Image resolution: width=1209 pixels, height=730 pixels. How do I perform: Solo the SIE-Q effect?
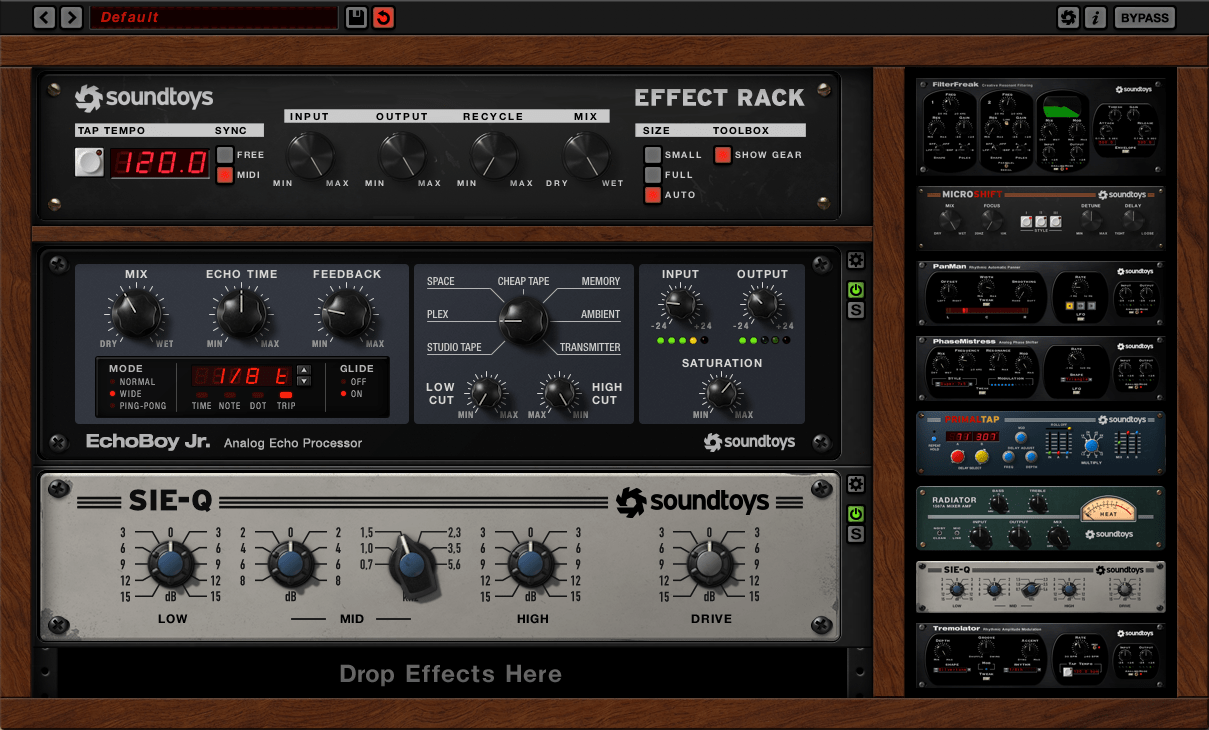pyautogui.click(x=855, y=534)
